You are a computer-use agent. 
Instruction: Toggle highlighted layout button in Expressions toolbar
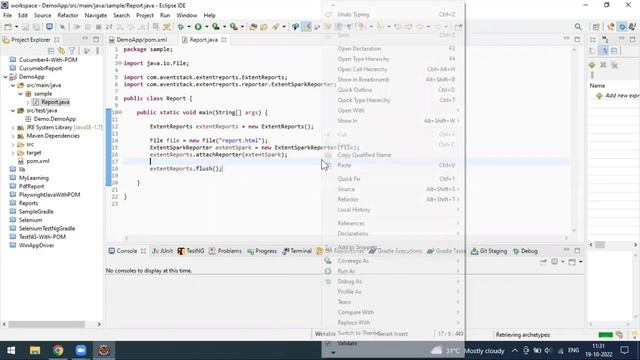pyautogui.click(x=603, y=51)
